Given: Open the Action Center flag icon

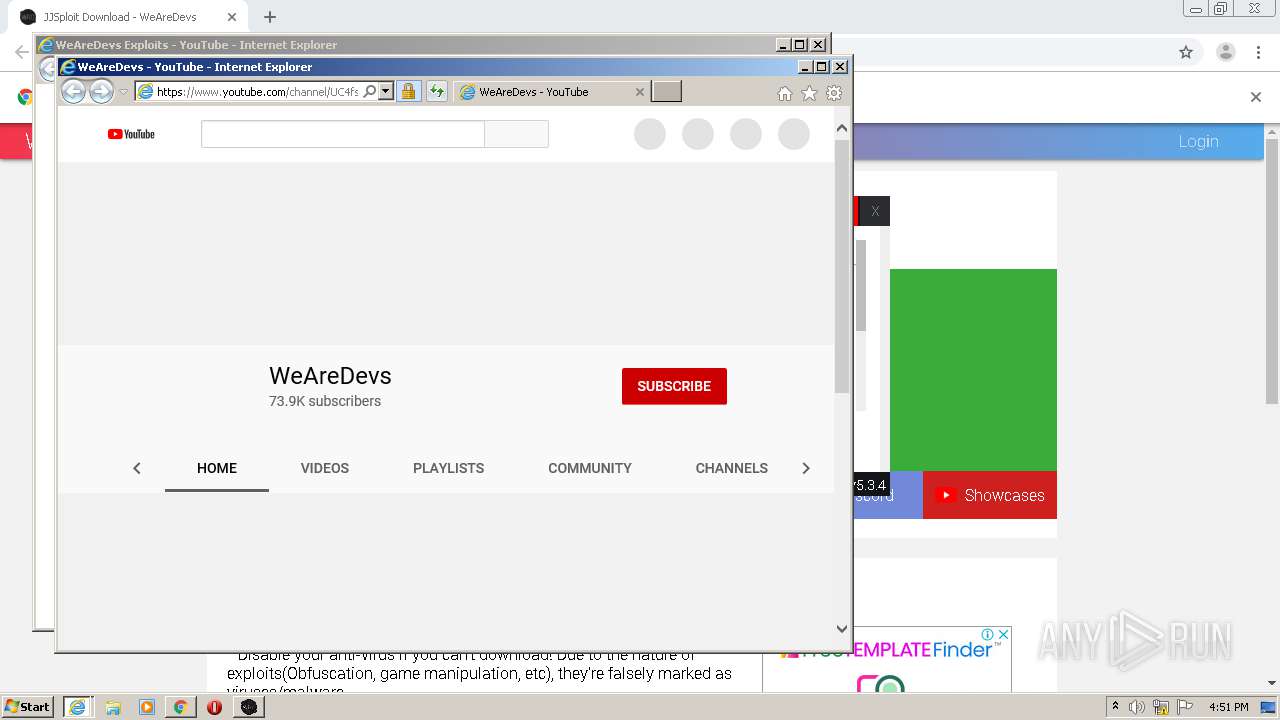Looking at the screenshot, I should (1184, 707).
